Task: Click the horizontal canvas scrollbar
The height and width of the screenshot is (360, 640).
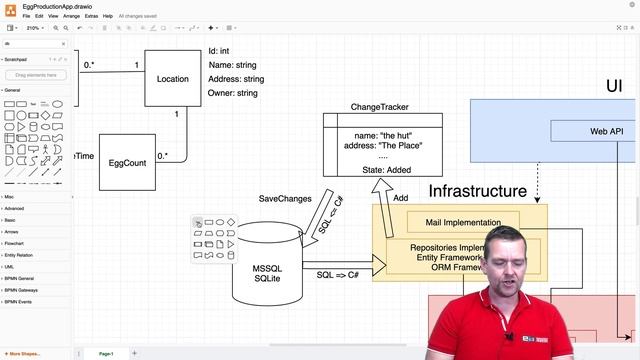Action: coord(338,345)
